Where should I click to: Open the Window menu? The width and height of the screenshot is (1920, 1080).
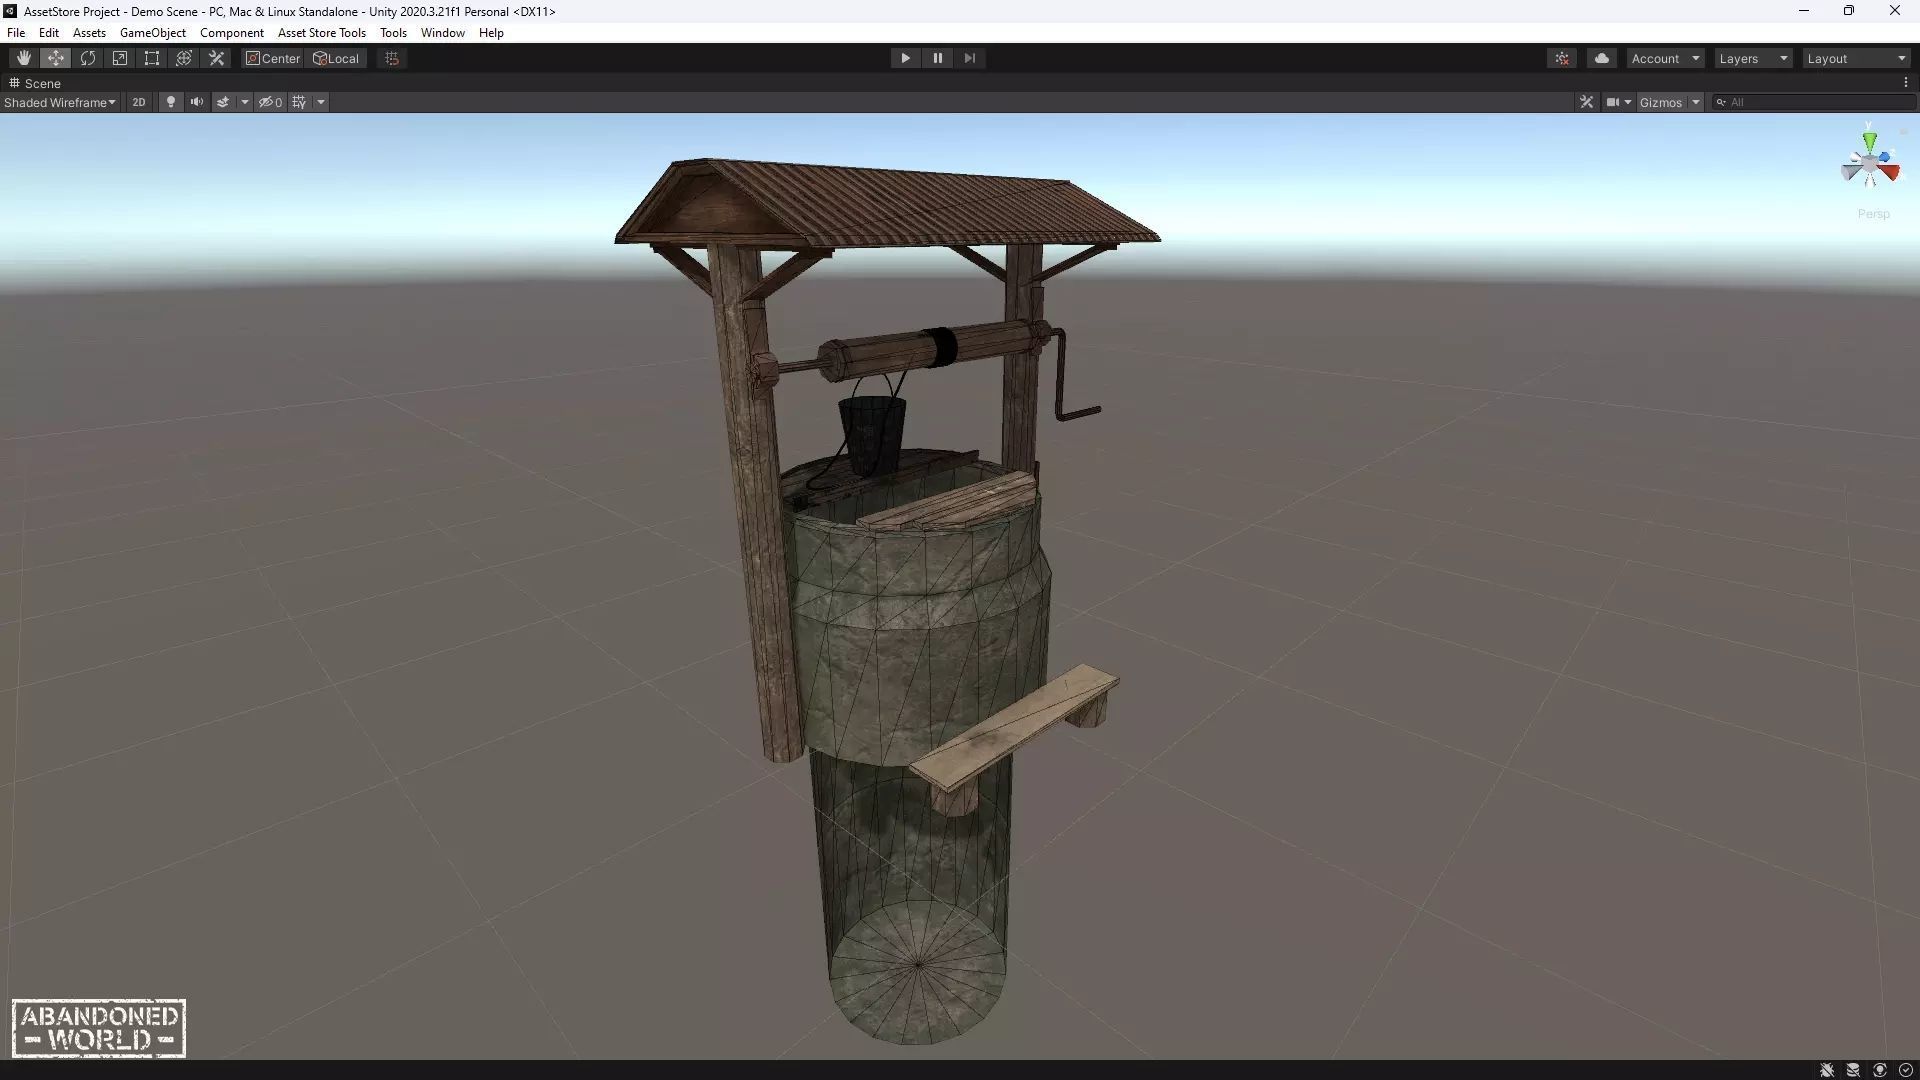click(x=442, y=32)
